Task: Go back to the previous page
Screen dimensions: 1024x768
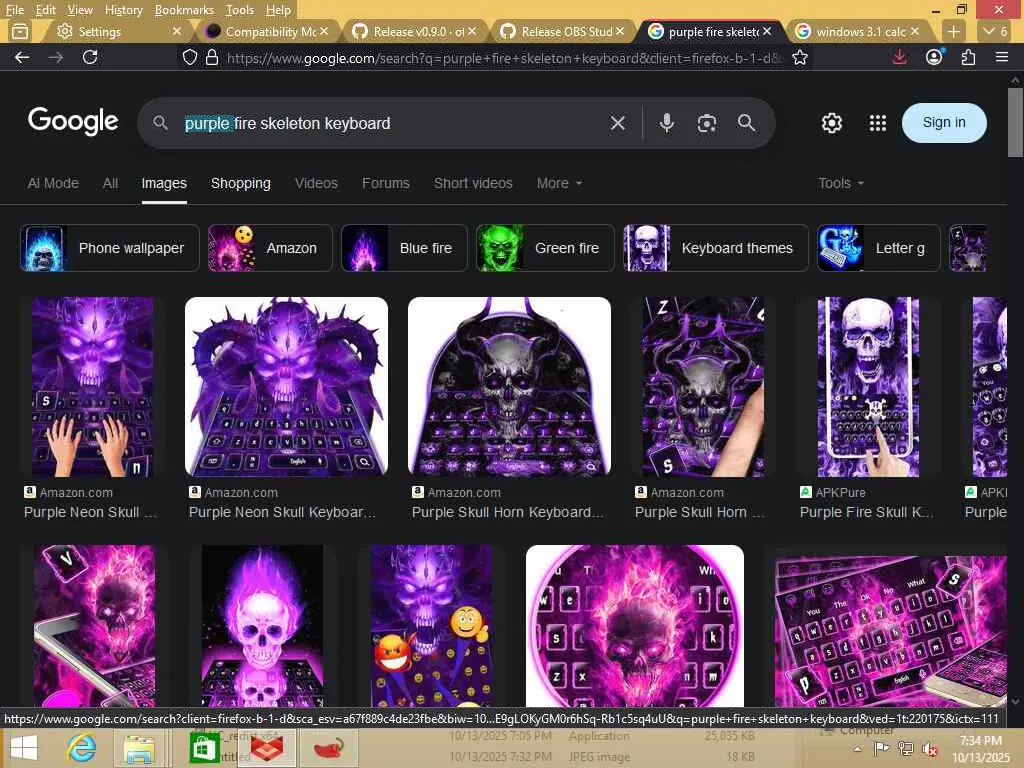Action: coord(22,57)
